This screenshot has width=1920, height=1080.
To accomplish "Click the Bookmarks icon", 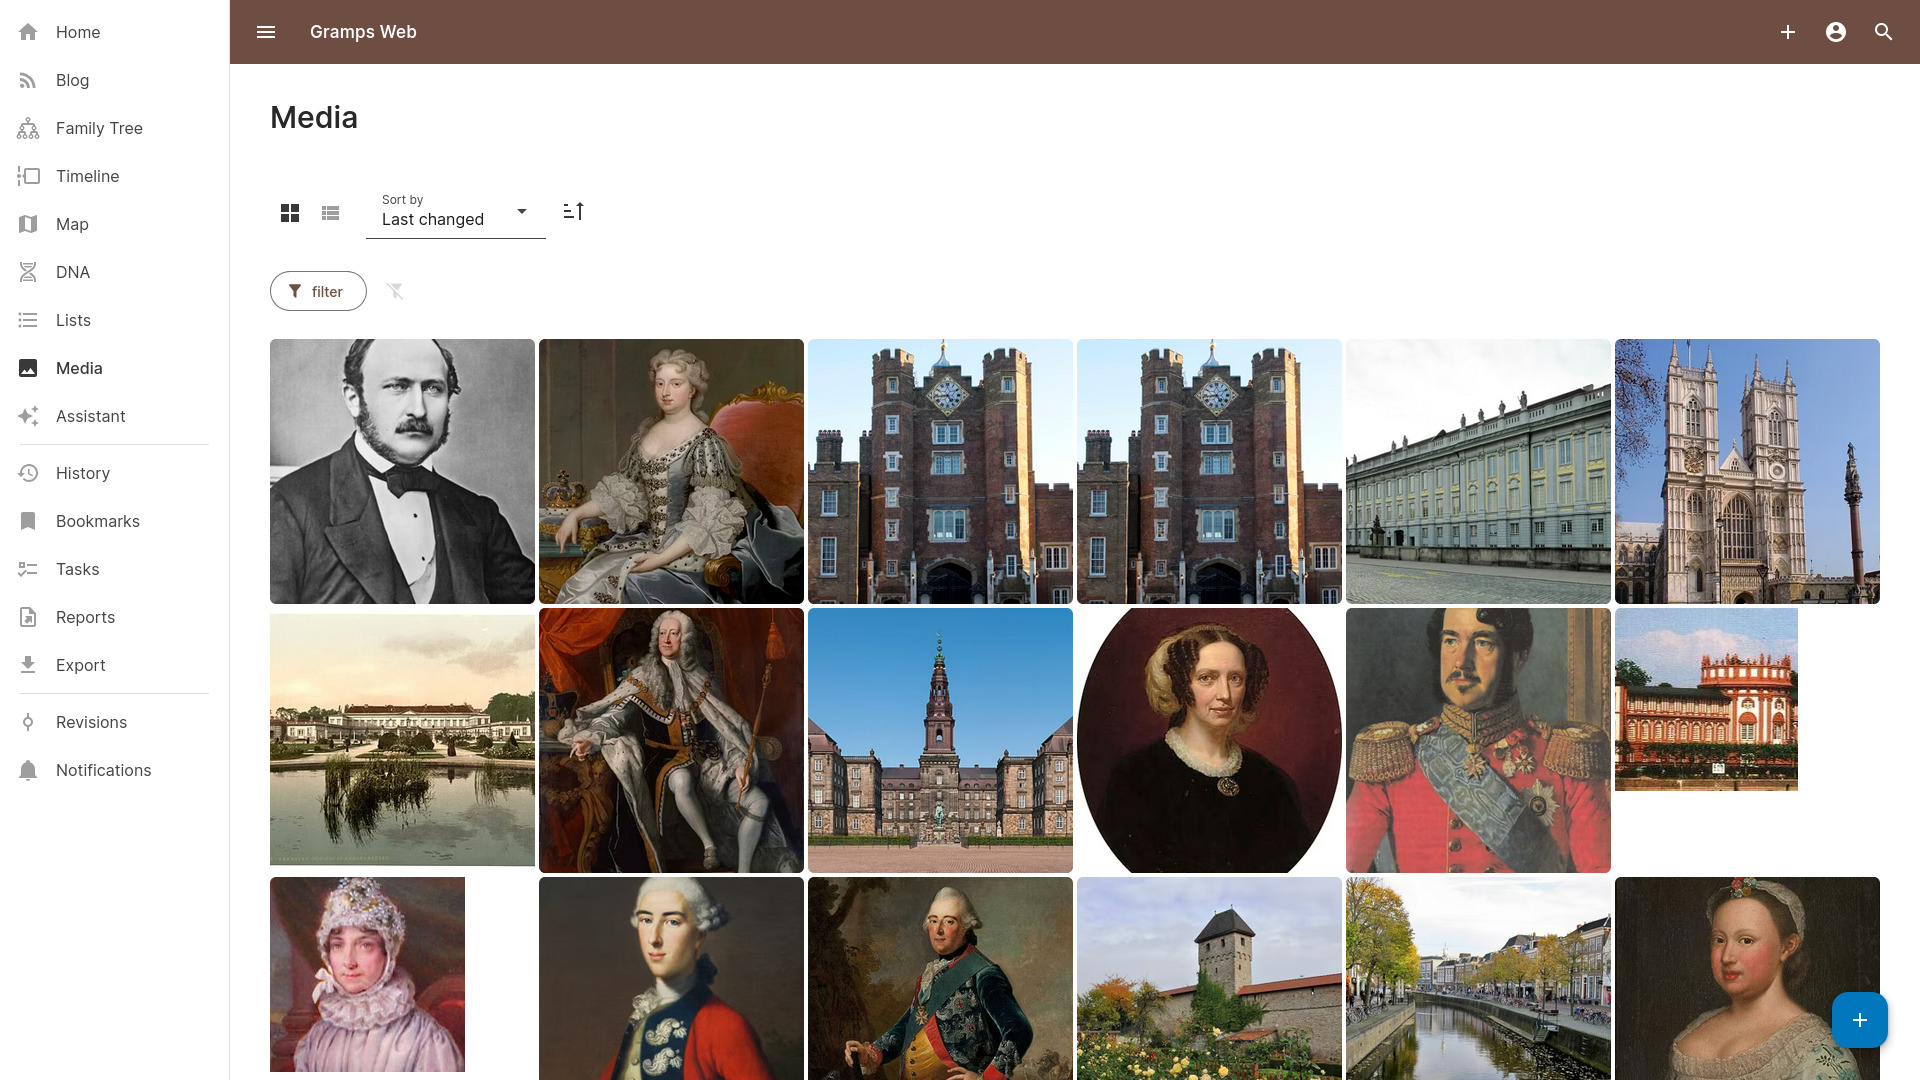I will (28, 521).
